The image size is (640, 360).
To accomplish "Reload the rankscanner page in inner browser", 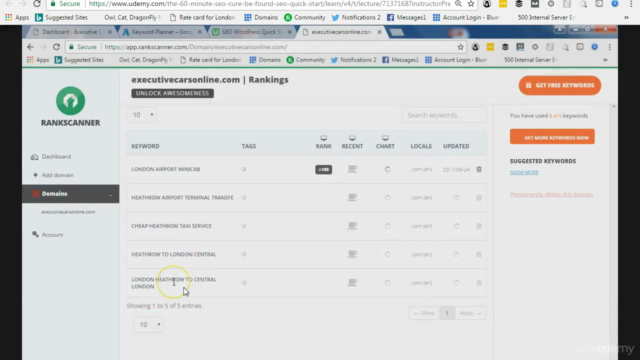I will (56, 47).
